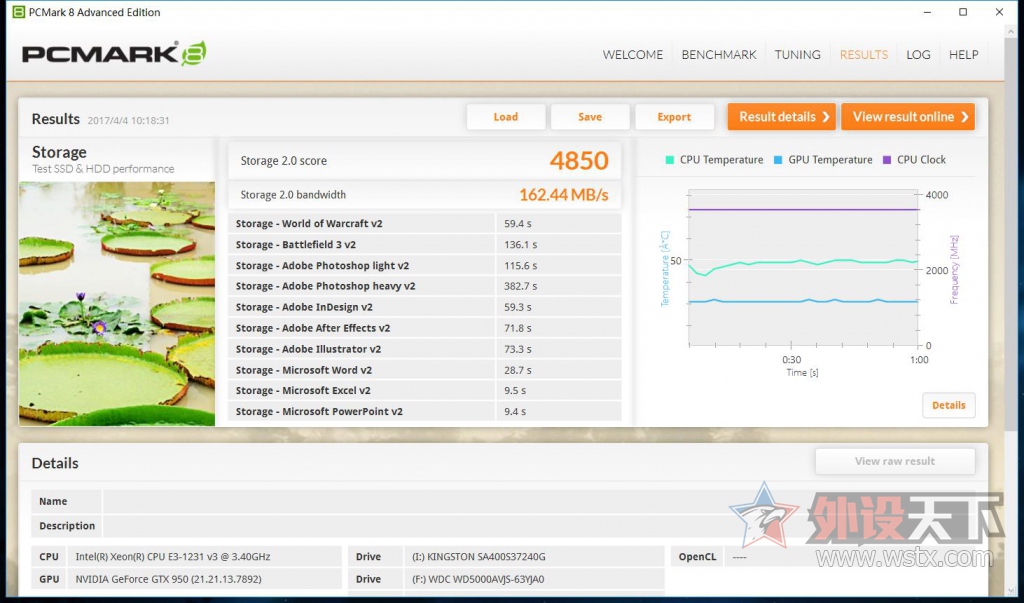The width and height of the screenshot is (1024, 603).
Task: Click the Name input field in Details
Action: pyautogui.click(x=539, y=501)
